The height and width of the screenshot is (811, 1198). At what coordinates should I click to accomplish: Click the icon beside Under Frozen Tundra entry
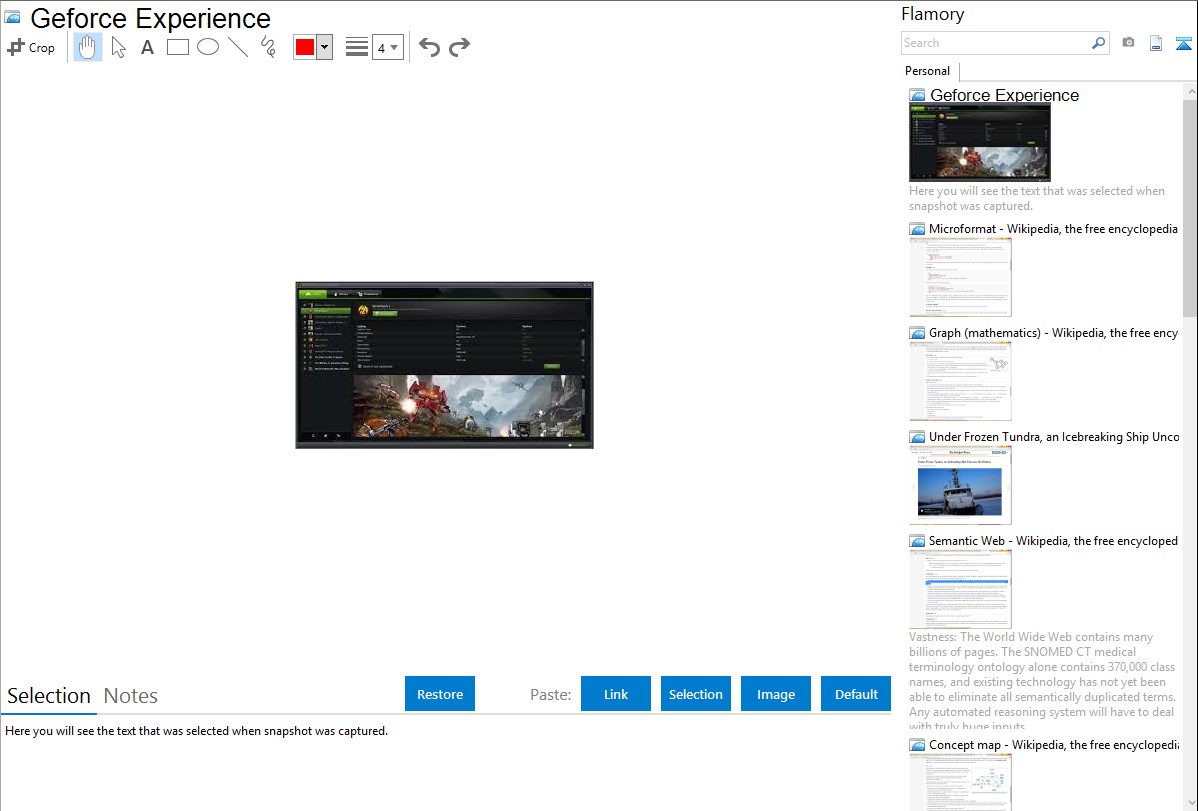(x=917, y=437)
